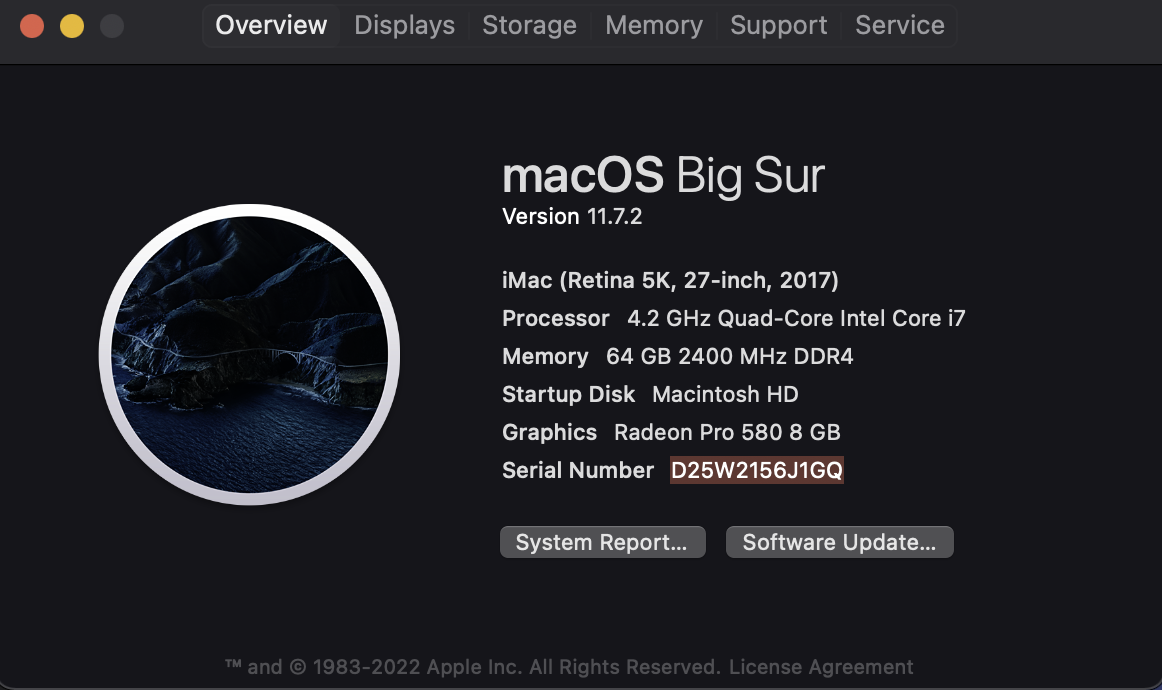
Task: Click the Graphics Radeon Pro 580 line
Action: point(671,432)
